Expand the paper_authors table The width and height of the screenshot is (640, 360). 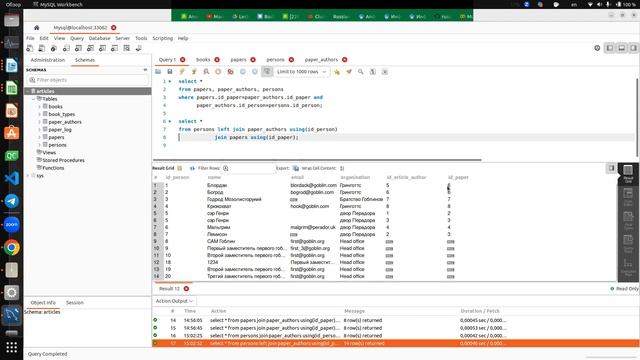point(40,122)
